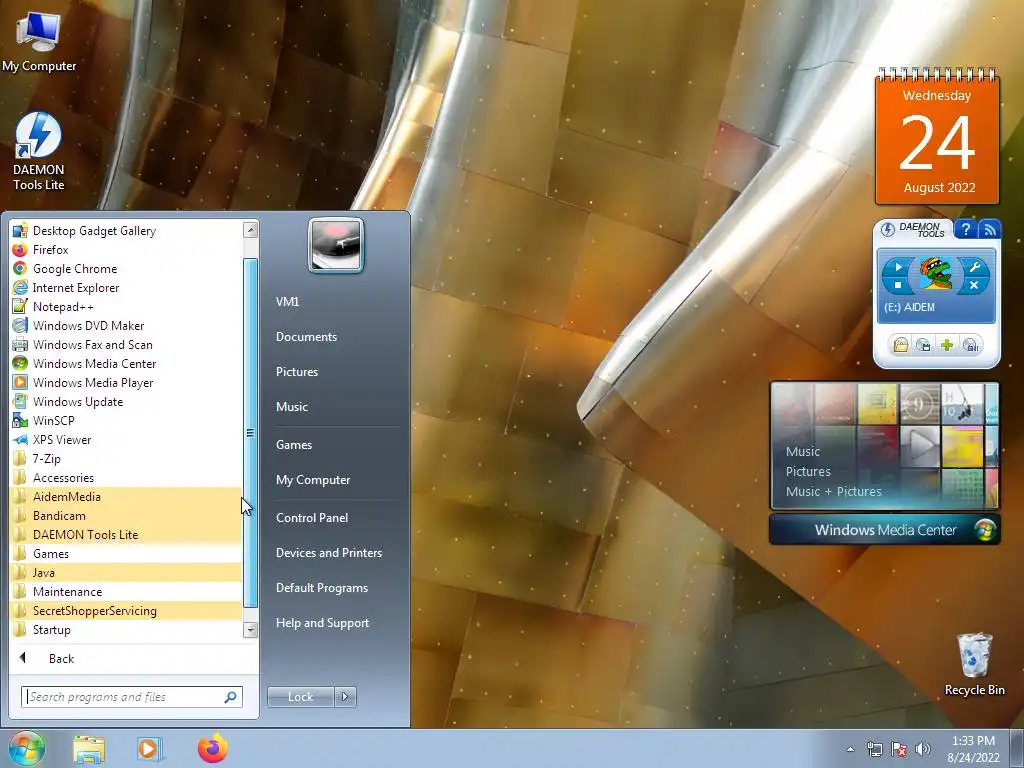Click the Windows Start orb
The width and height of the screenshot is (1024, 768).
pos(27,748)
